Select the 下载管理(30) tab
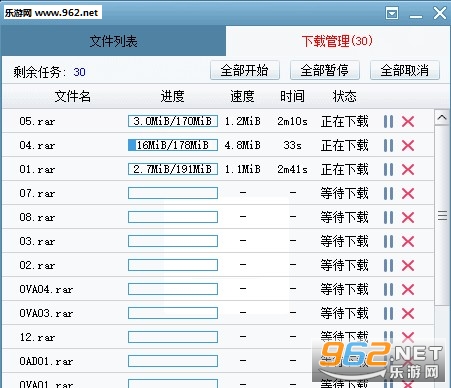 [337, 41]
